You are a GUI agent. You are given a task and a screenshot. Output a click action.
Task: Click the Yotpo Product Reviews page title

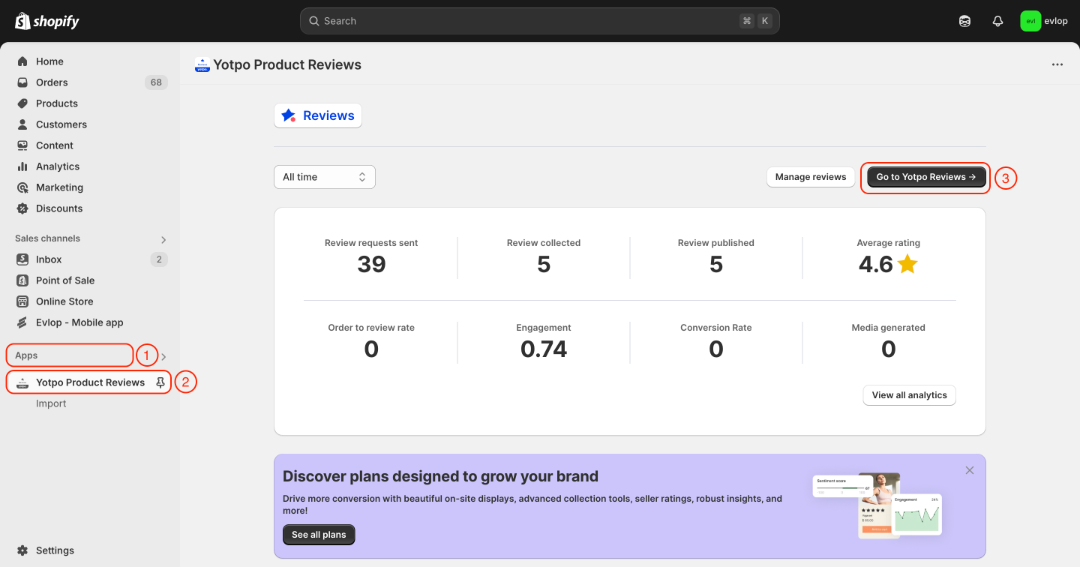pyautogui.click(x=287, y=65)
